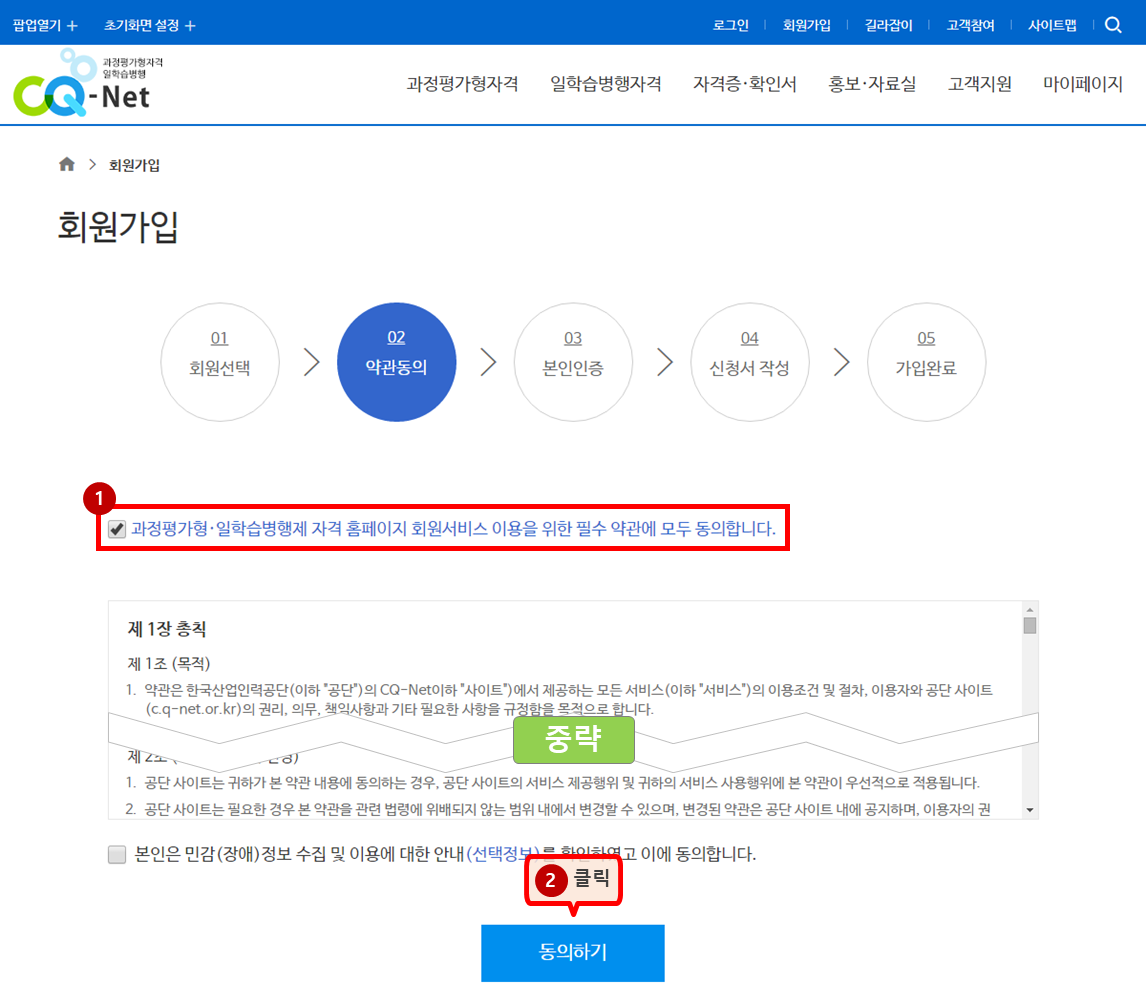Open the 일학습병행자격 menu
The image size is (1146, 1002).
606,84
